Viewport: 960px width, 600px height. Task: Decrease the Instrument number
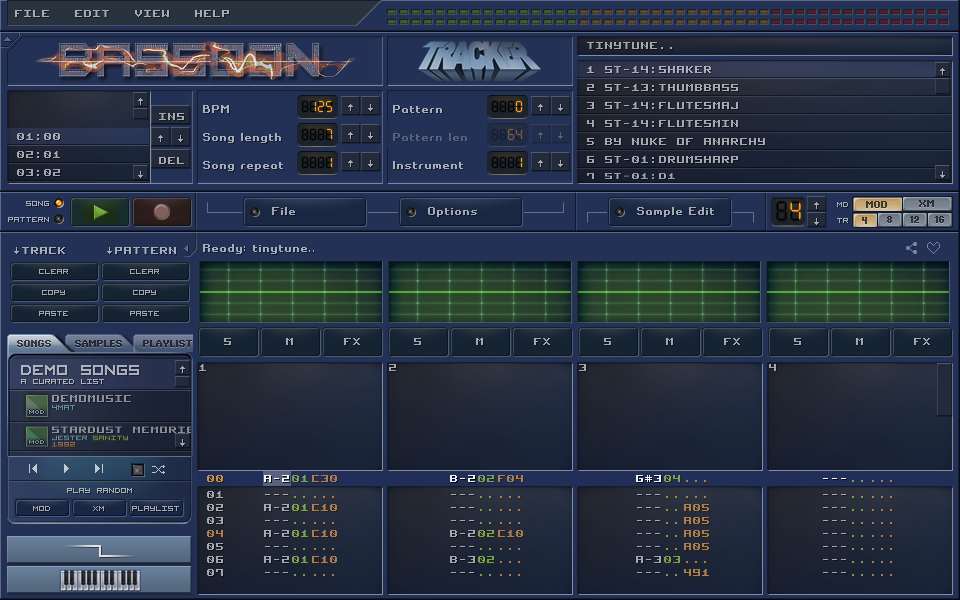click(x=560, y=163)
